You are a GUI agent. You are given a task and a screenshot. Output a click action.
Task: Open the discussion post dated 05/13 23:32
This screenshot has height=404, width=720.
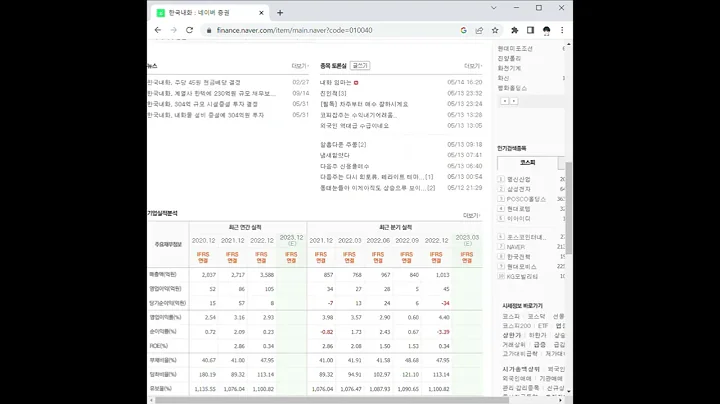pyautogui.click(x=333, y=93)
